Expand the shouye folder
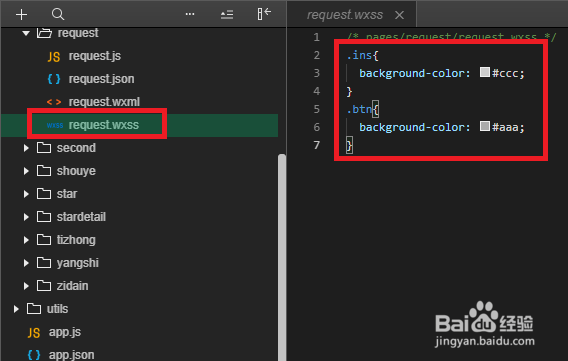The height and width of the screenshot is (361, 568). 26,171
